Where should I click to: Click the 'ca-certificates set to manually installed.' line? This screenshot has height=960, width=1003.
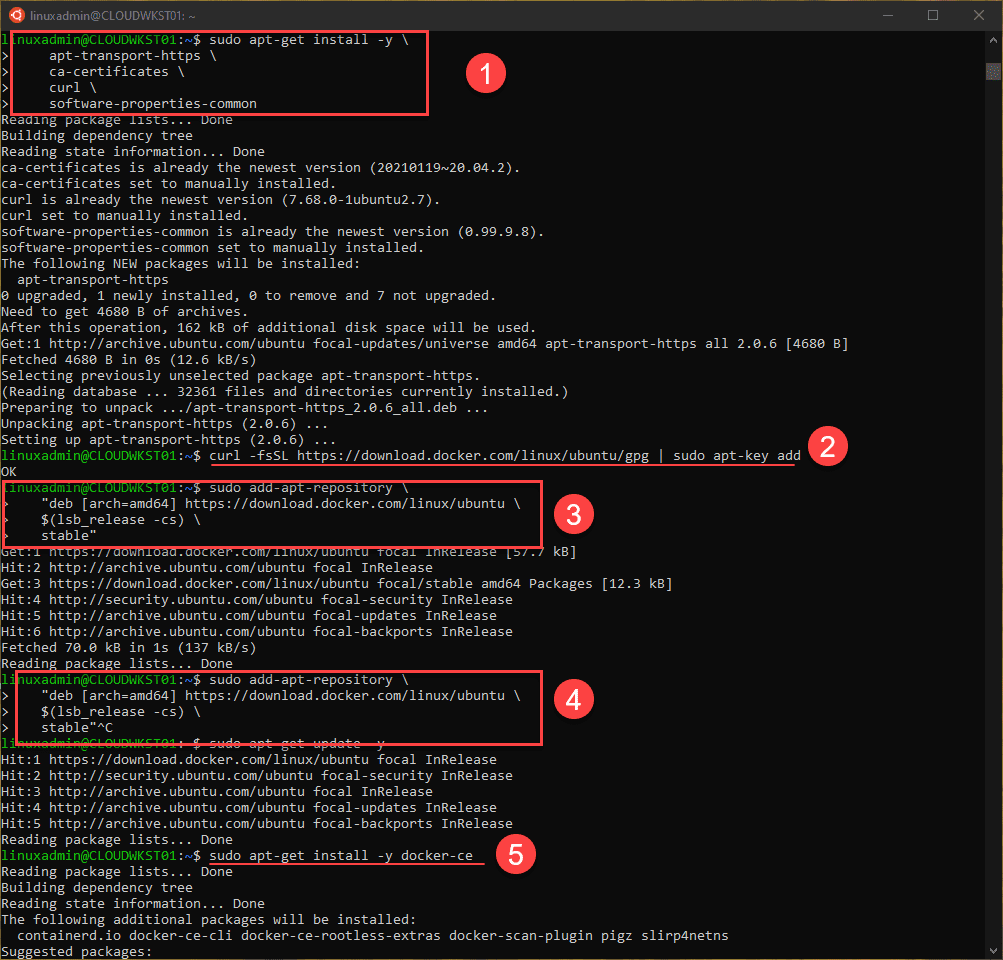(168, 184)
